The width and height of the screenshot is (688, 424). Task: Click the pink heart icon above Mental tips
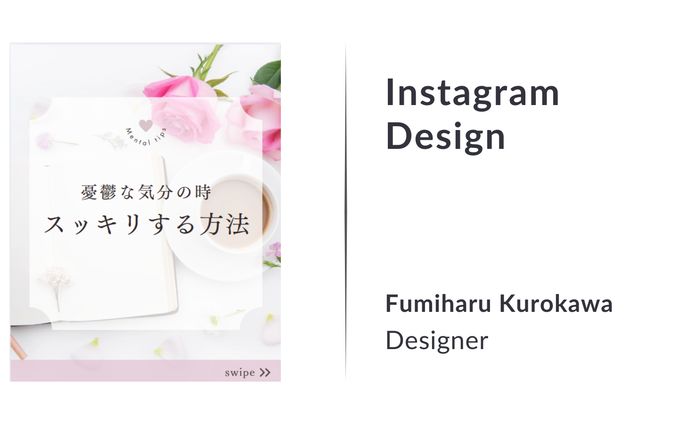(x=146, y=126)
